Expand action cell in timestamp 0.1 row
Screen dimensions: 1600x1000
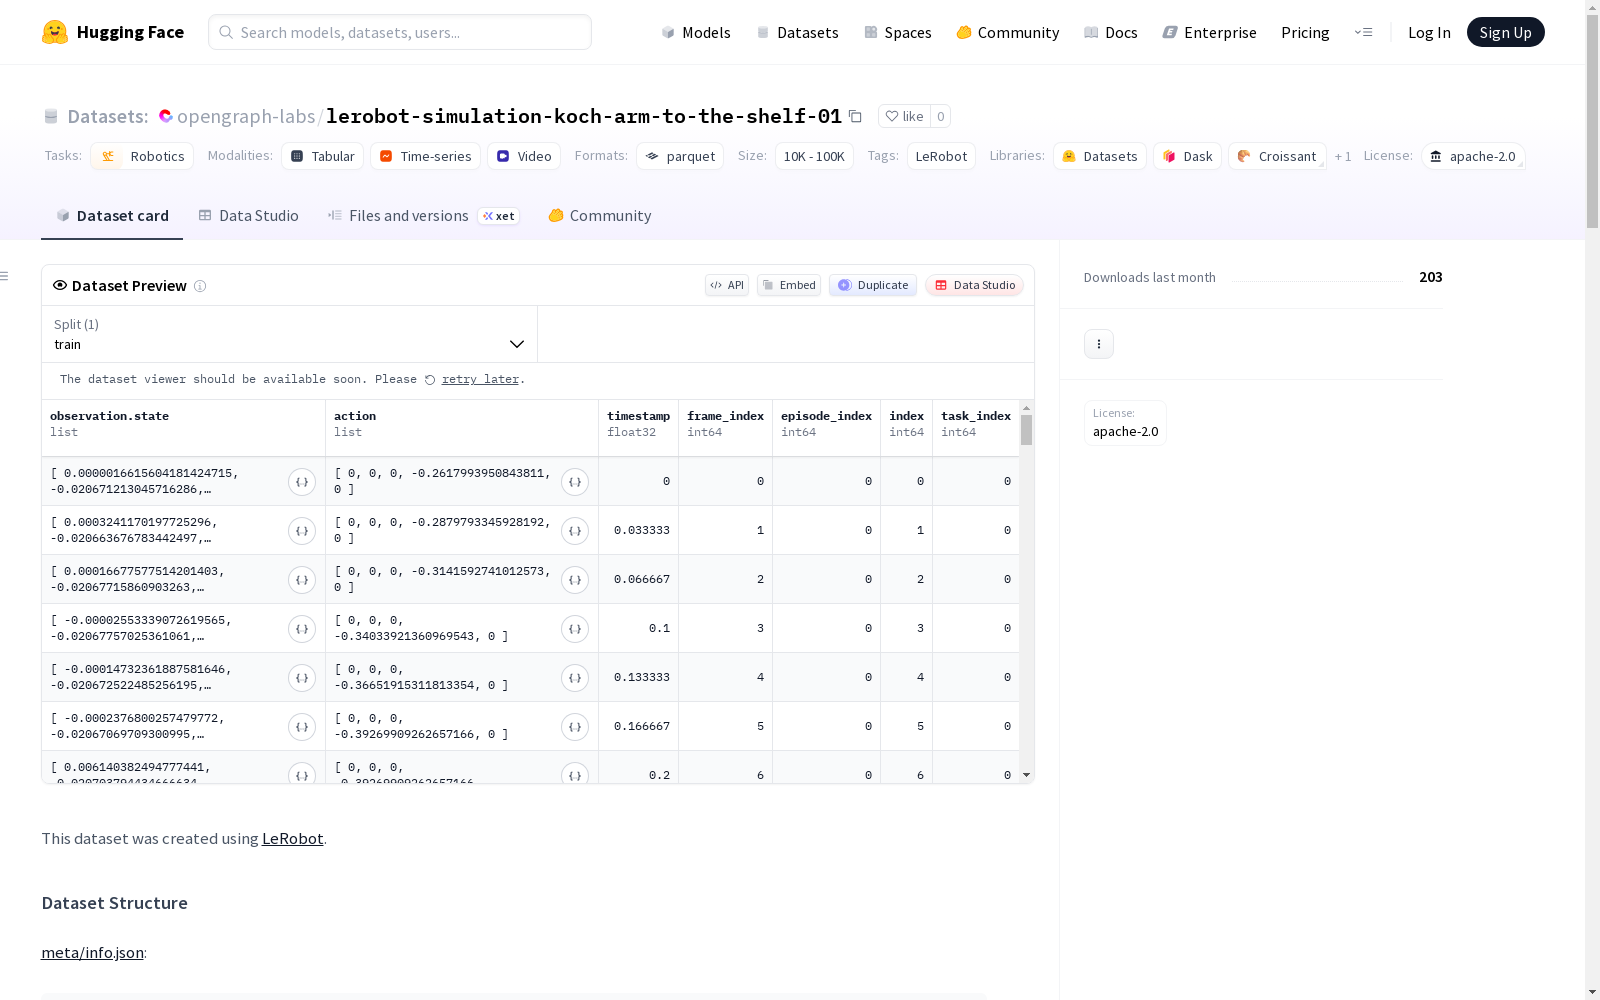point(575,629)
